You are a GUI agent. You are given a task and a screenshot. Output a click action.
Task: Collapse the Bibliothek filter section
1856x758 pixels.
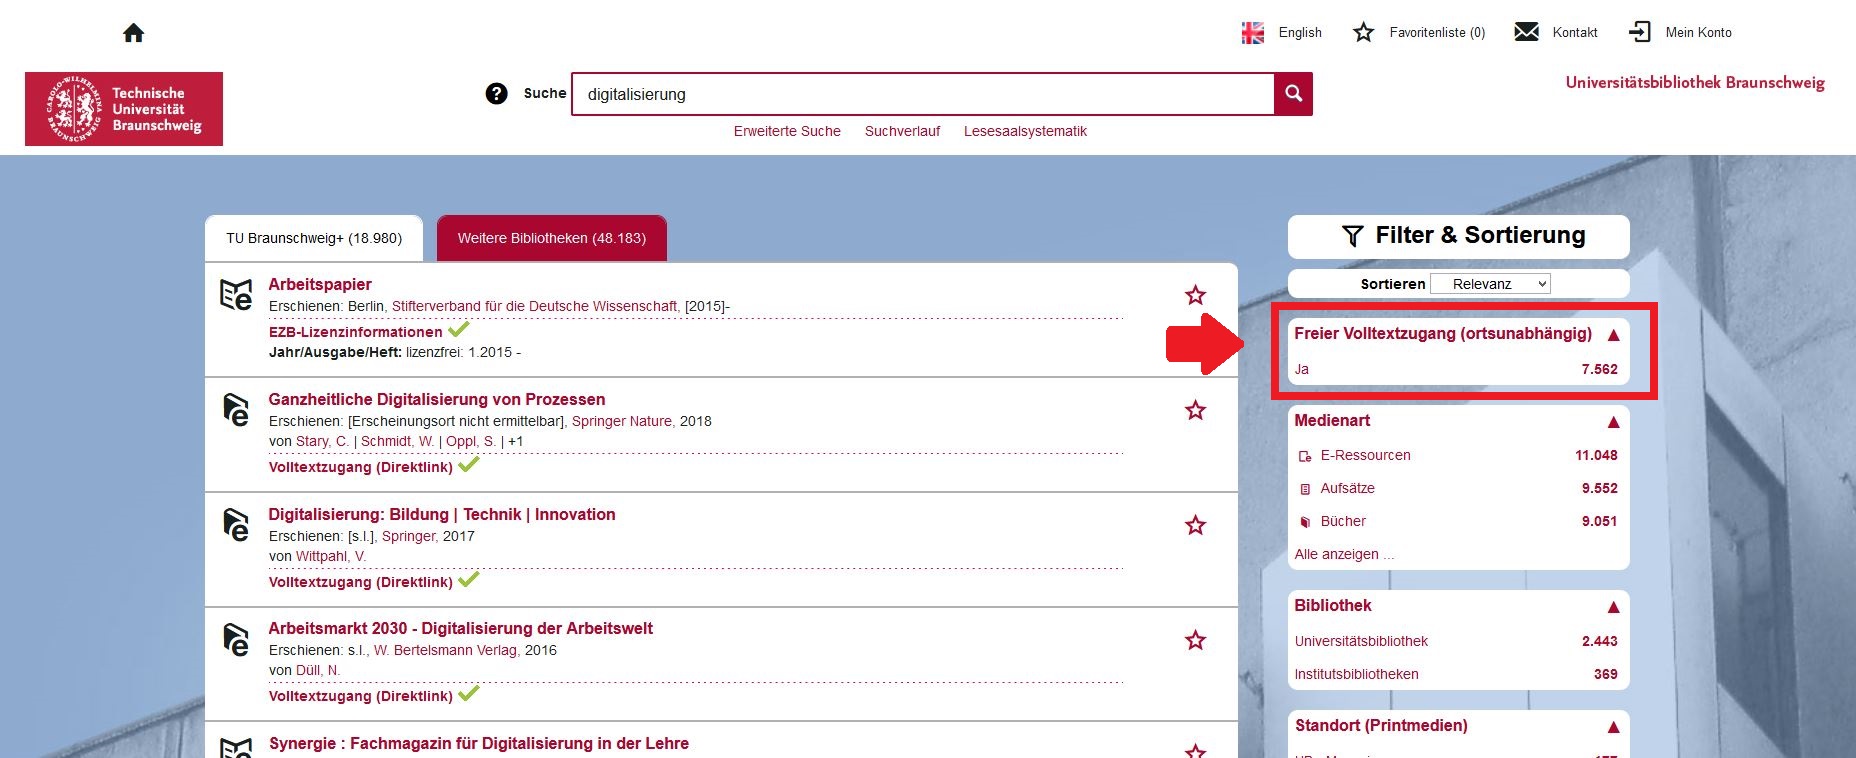click(1613, 607)
